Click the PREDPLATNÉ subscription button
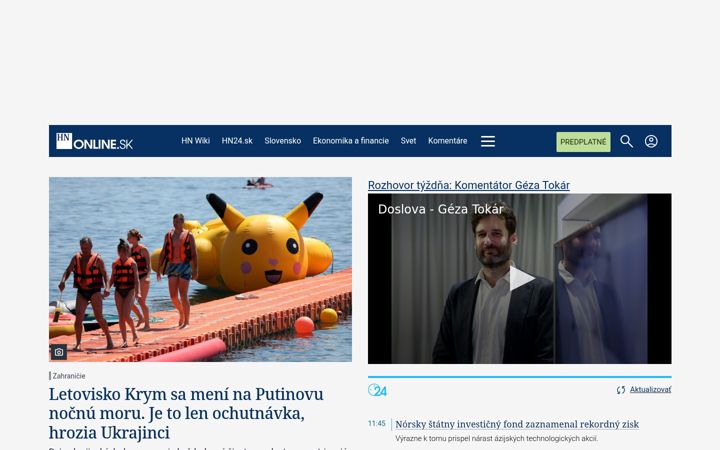Viewport: 720px width, 450px height. 583,142
